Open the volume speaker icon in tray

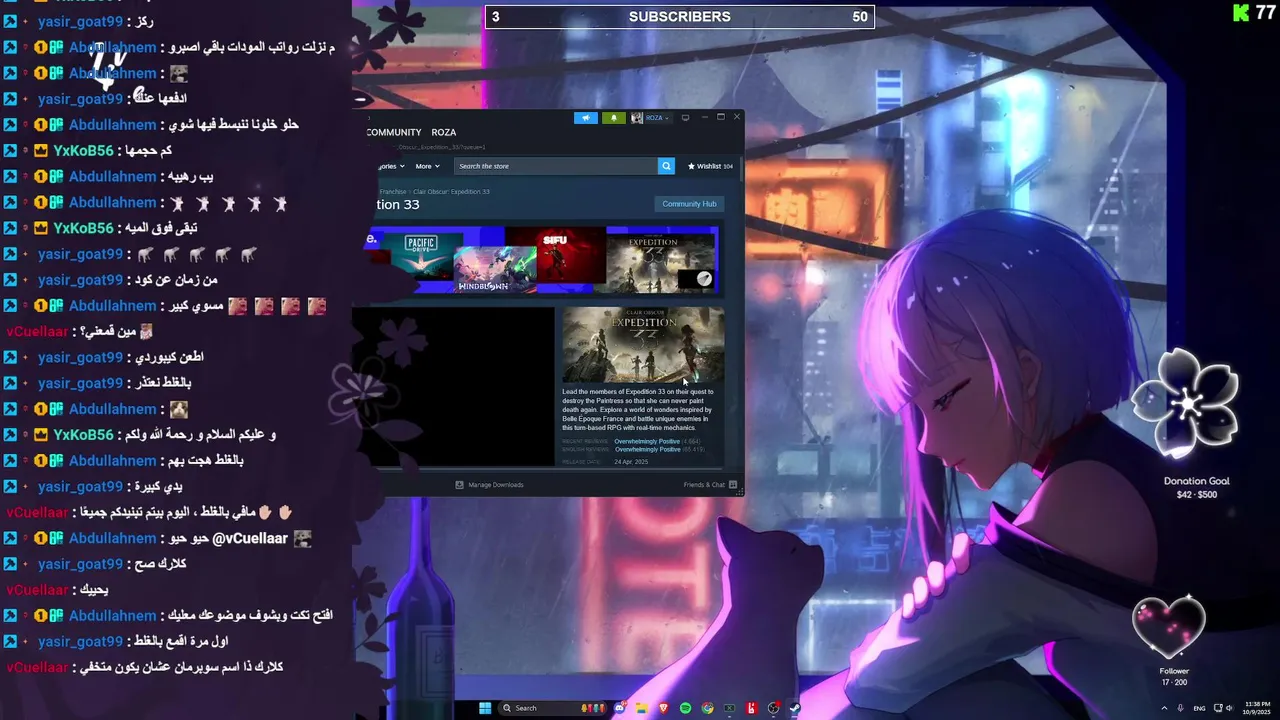click(1229, 708)
